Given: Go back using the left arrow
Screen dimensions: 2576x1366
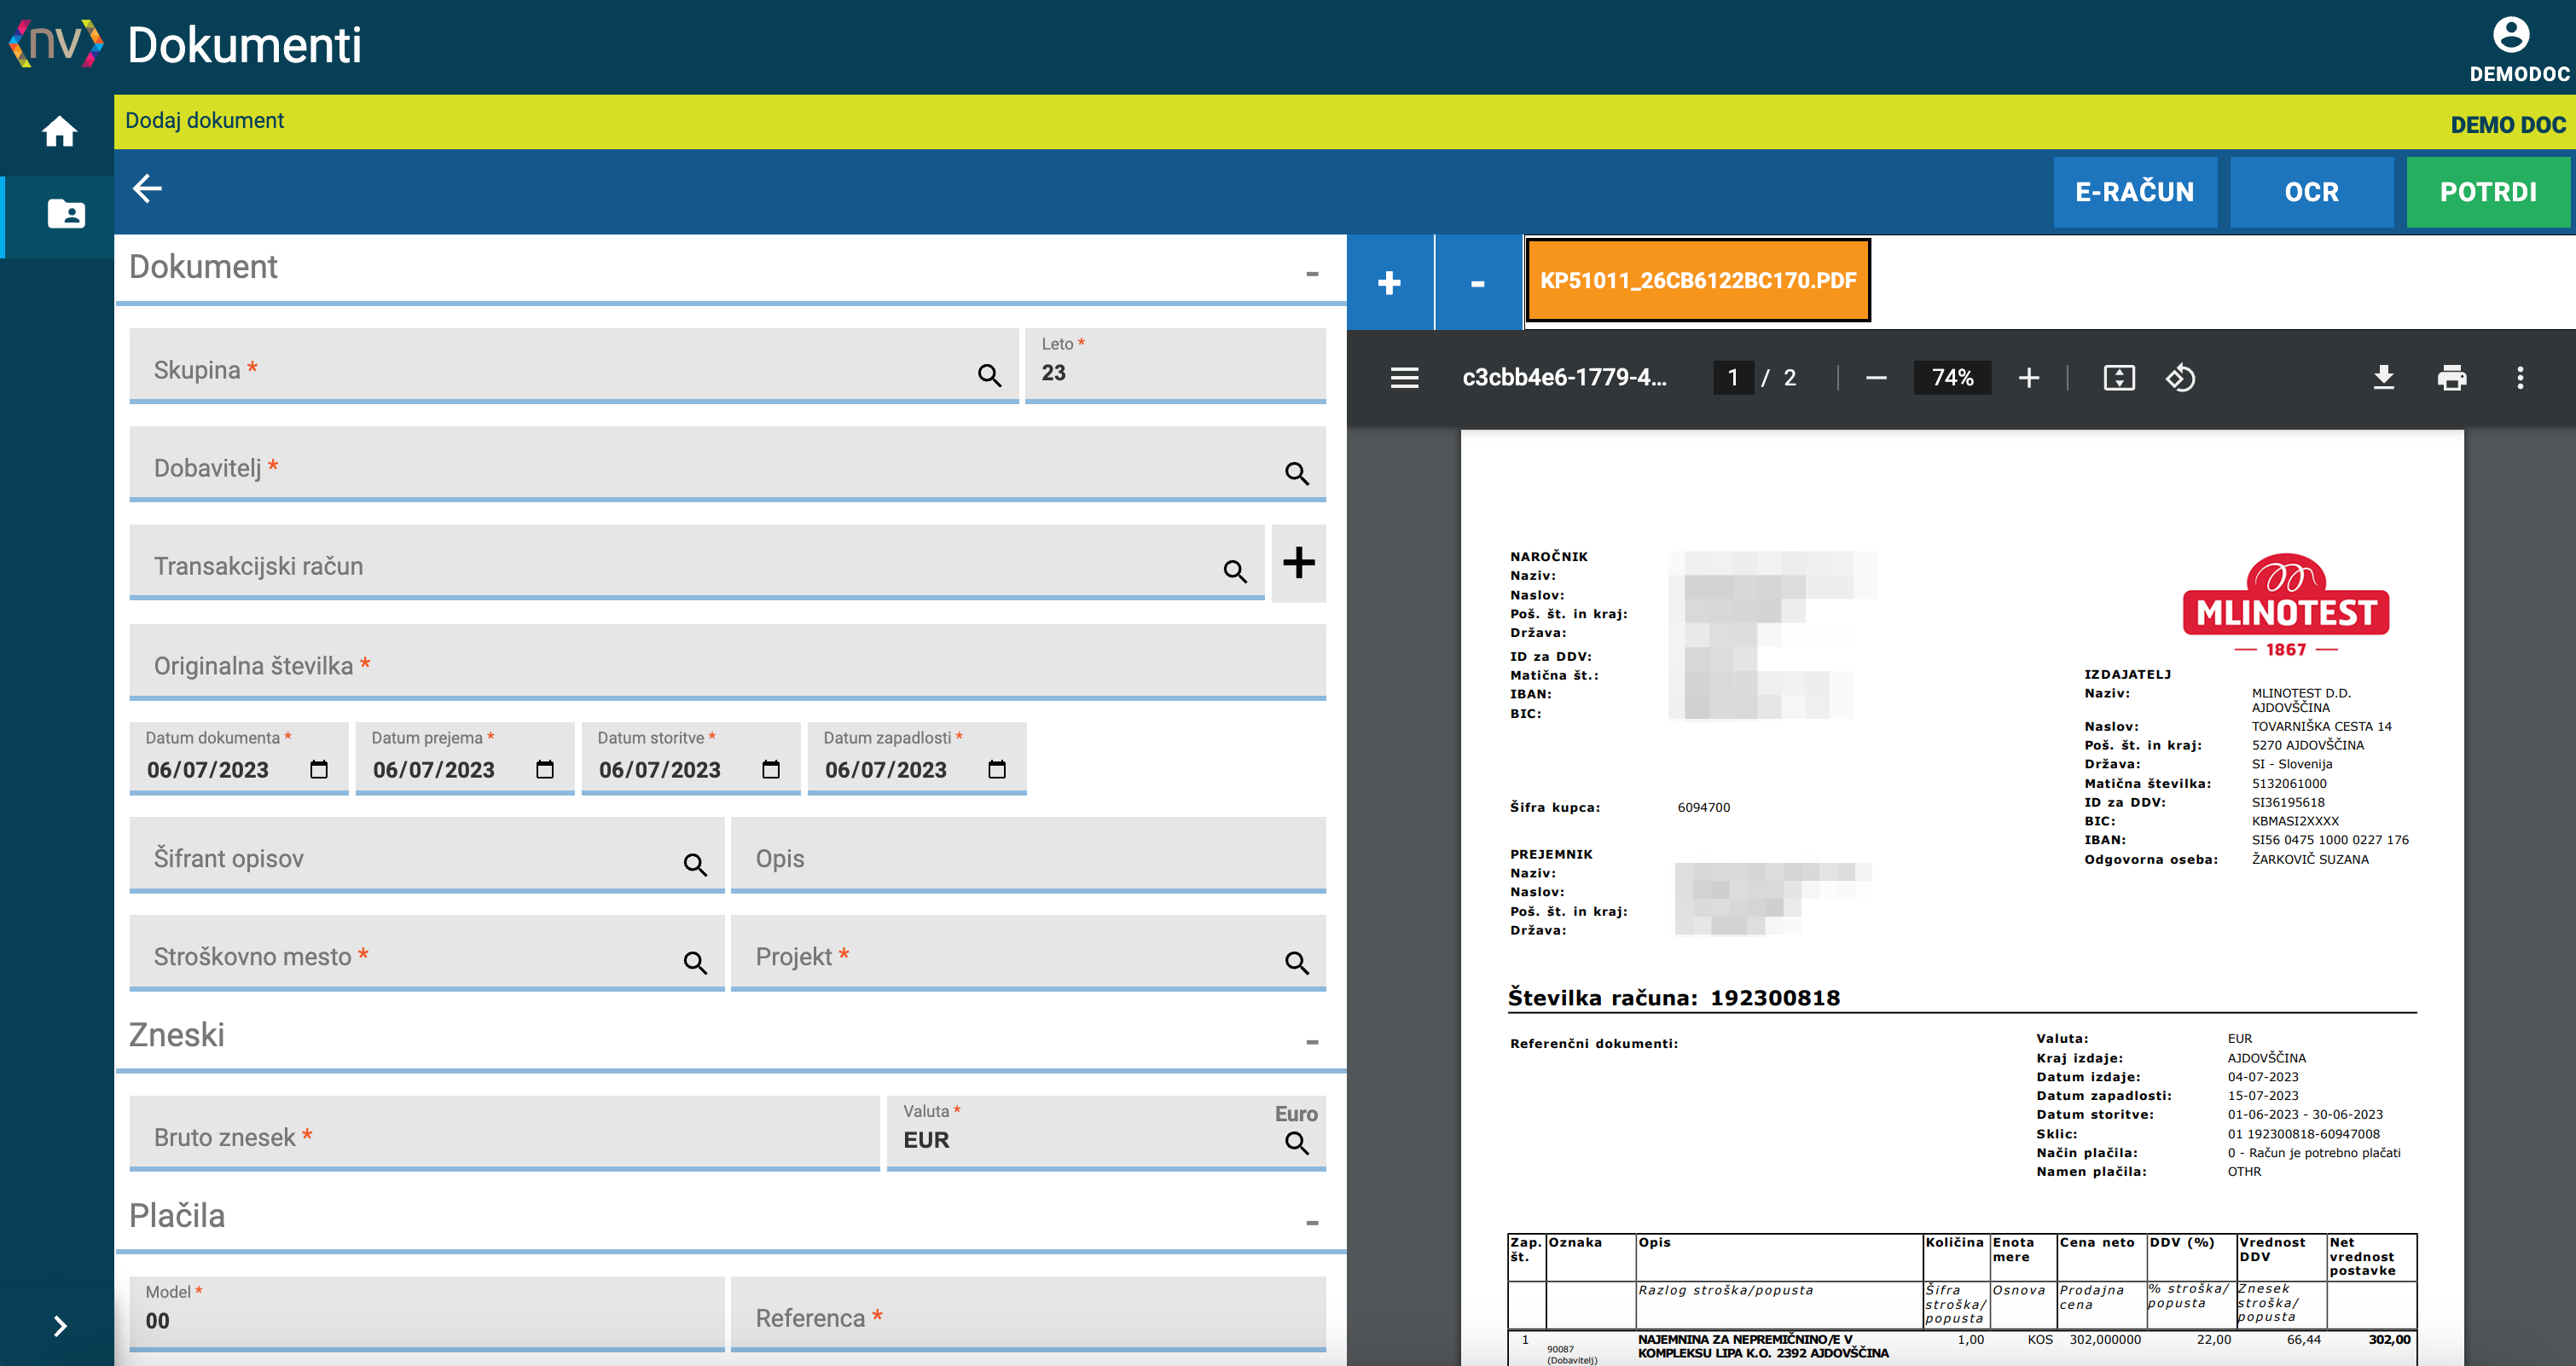Looking at the screenshot, I should click(x=147, y=189).
